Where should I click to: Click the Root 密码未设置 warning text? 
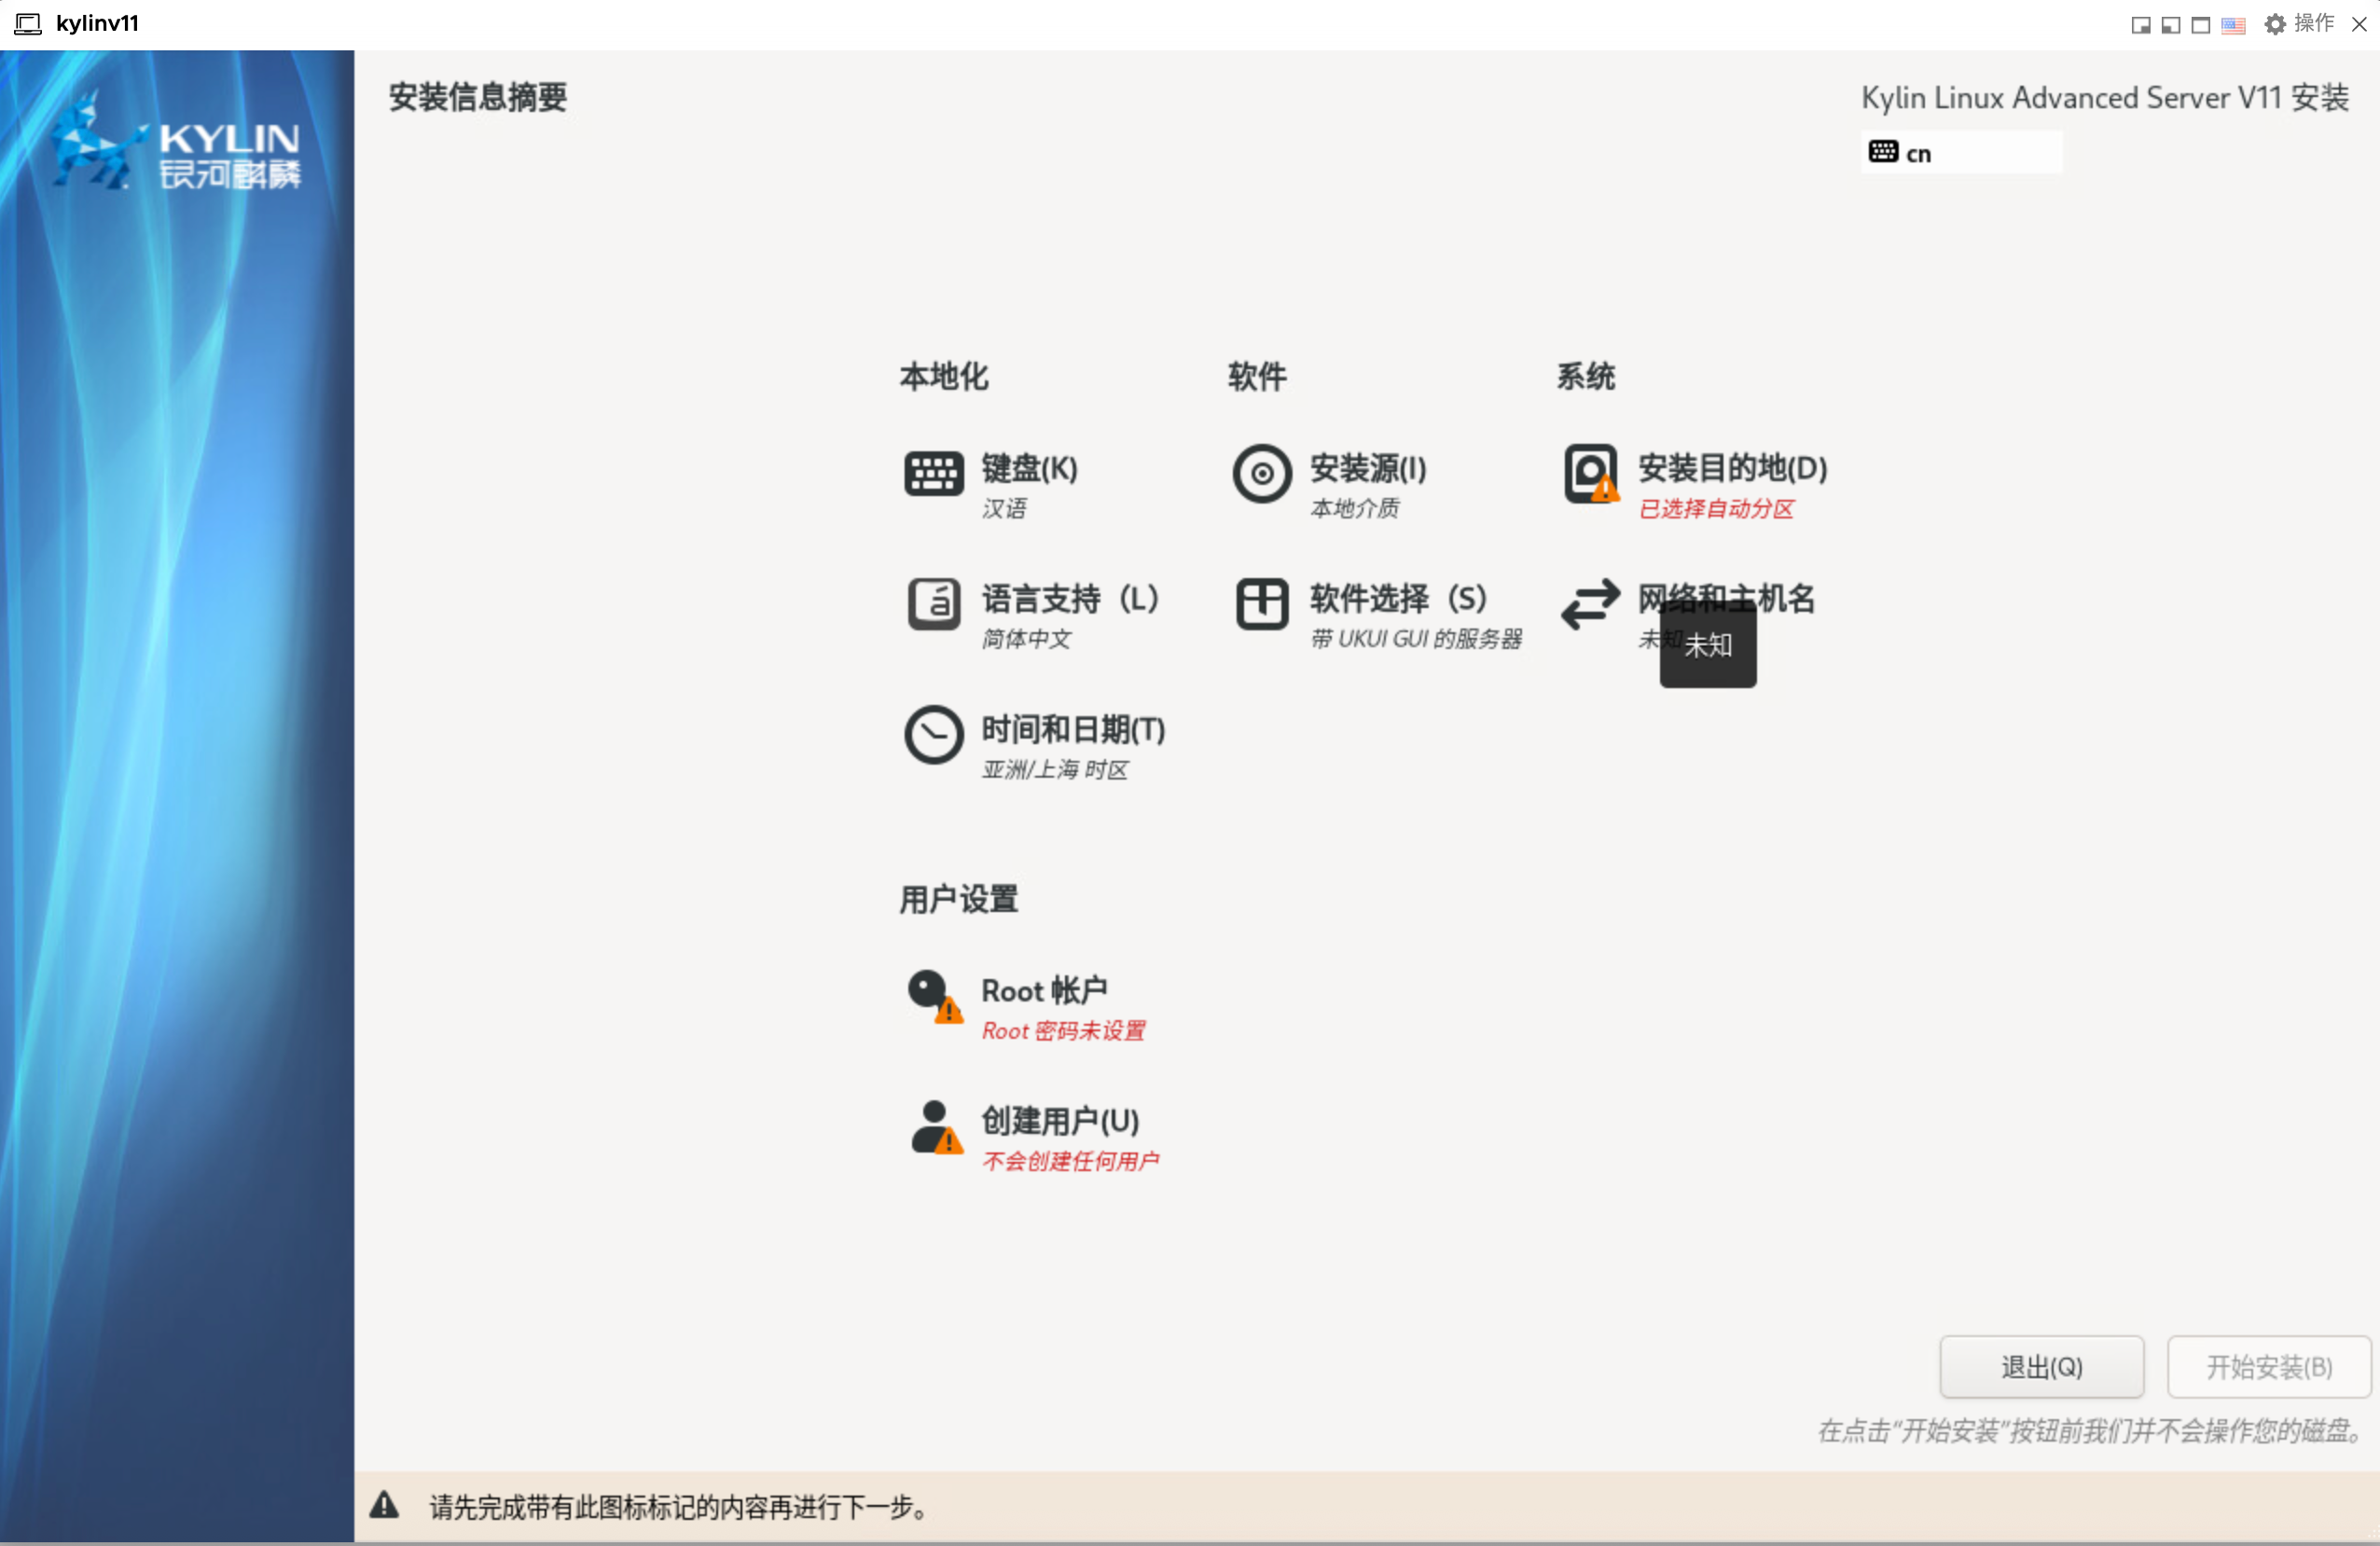pos(1063,1030)
